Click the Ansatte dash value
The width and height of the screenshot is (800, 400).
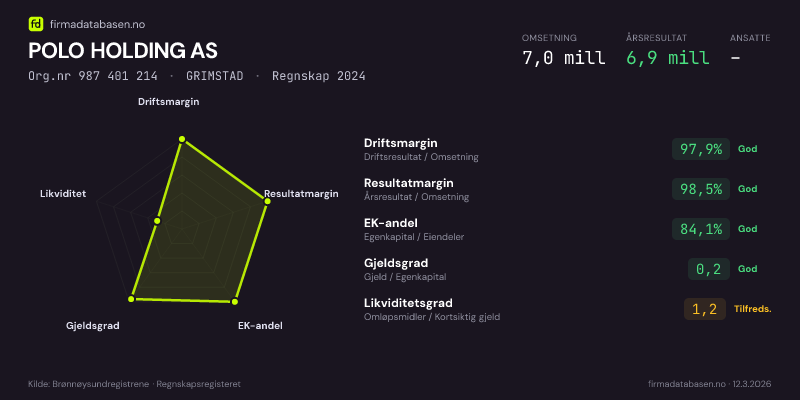(x=736, y=57)
